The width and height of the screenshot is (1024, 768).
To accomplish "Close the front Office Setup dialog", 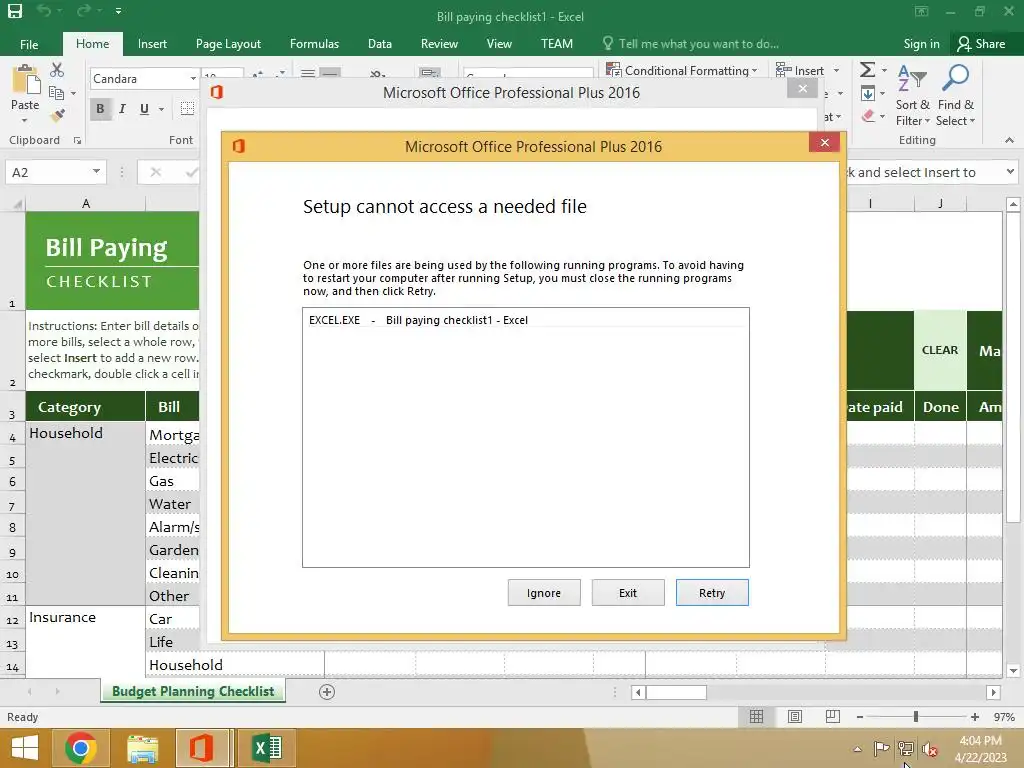I will tap(824, 142).
